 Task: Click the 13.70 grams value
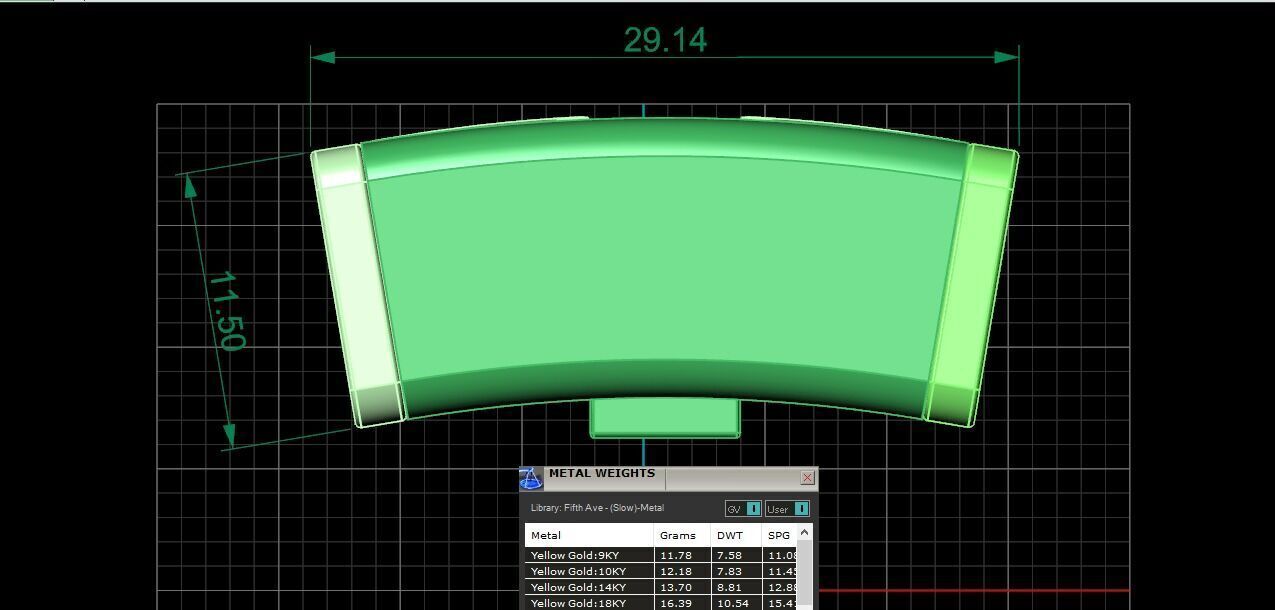676,587
